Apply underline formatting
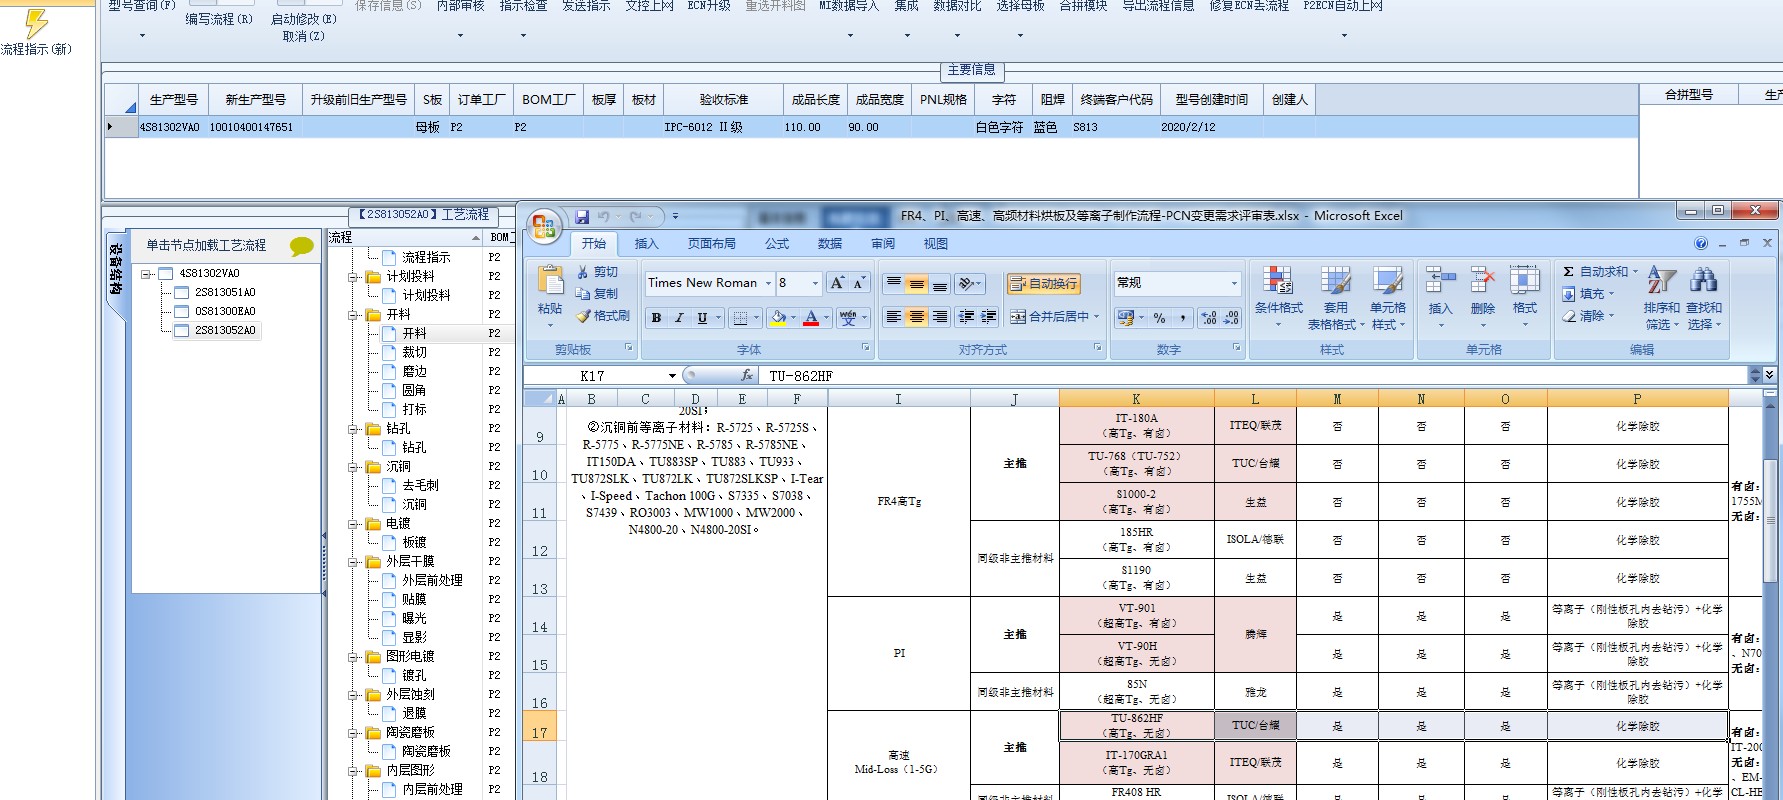This screenshot has width=1783, height=800. pyautogui.click(x=702, y=318)
